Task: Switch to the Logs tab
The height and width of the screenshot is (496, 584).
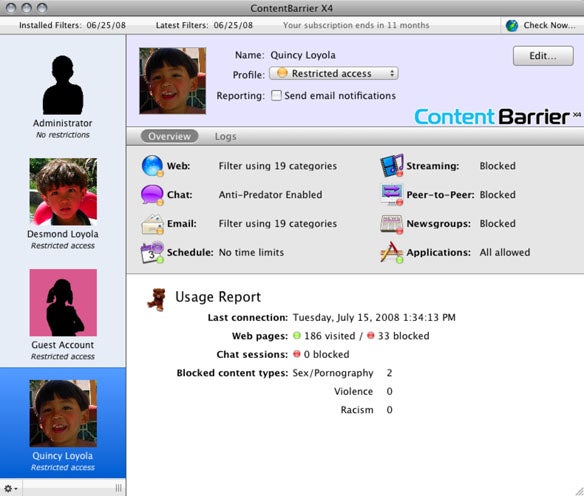Action: pos(225,136)
